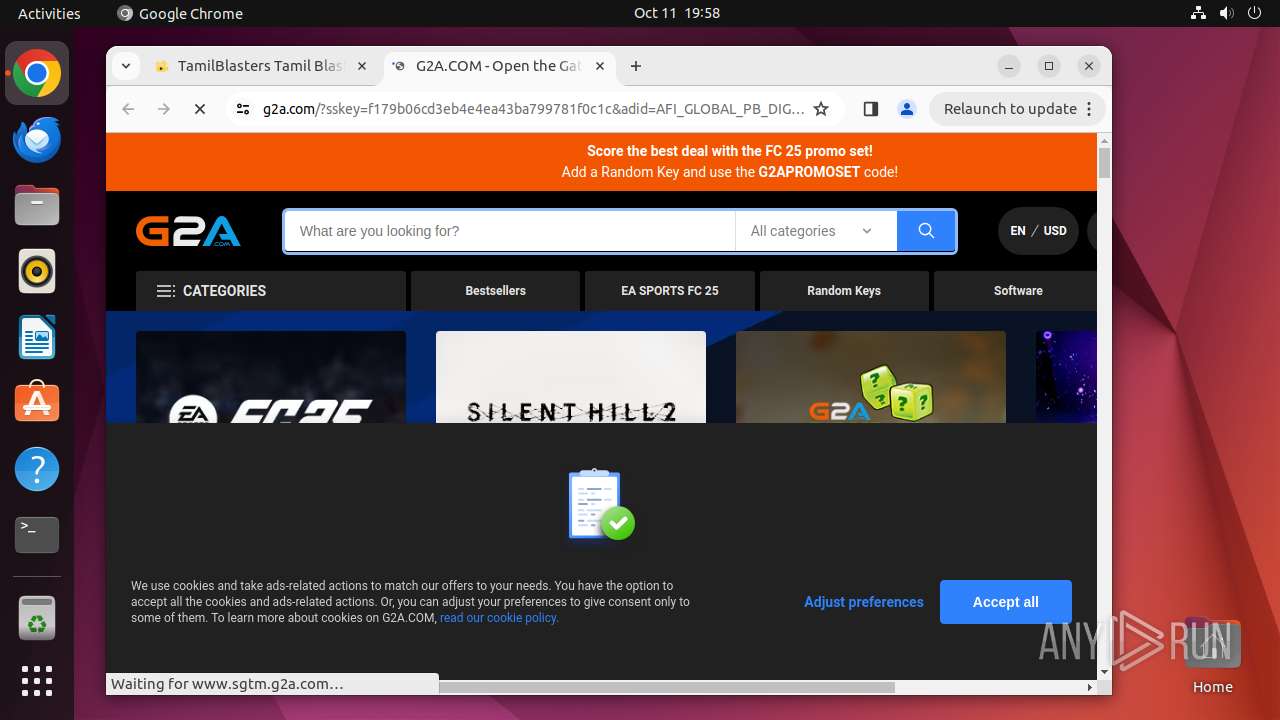The image size is (1280, 720).
Task: Close the G2A.COM tab
Action: pyautogui.click(x=600, y=66)
